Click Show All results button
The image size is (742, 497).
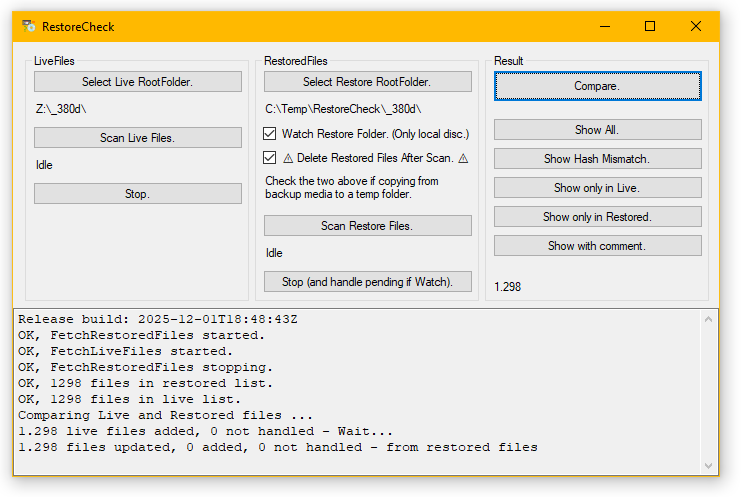coord(598,129)
